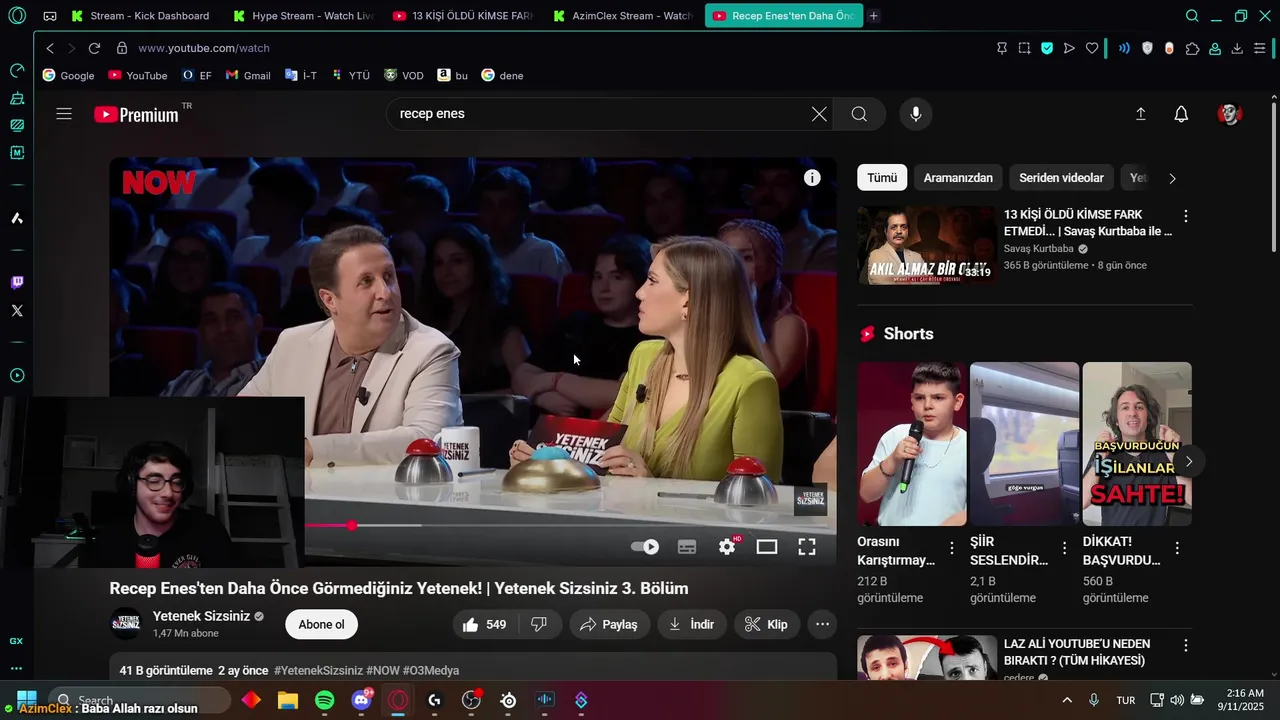Open the bookmark heart icon in toolbar
Screen dimensions: 1280x720
pyautogui.click(x=1092, y=48)
